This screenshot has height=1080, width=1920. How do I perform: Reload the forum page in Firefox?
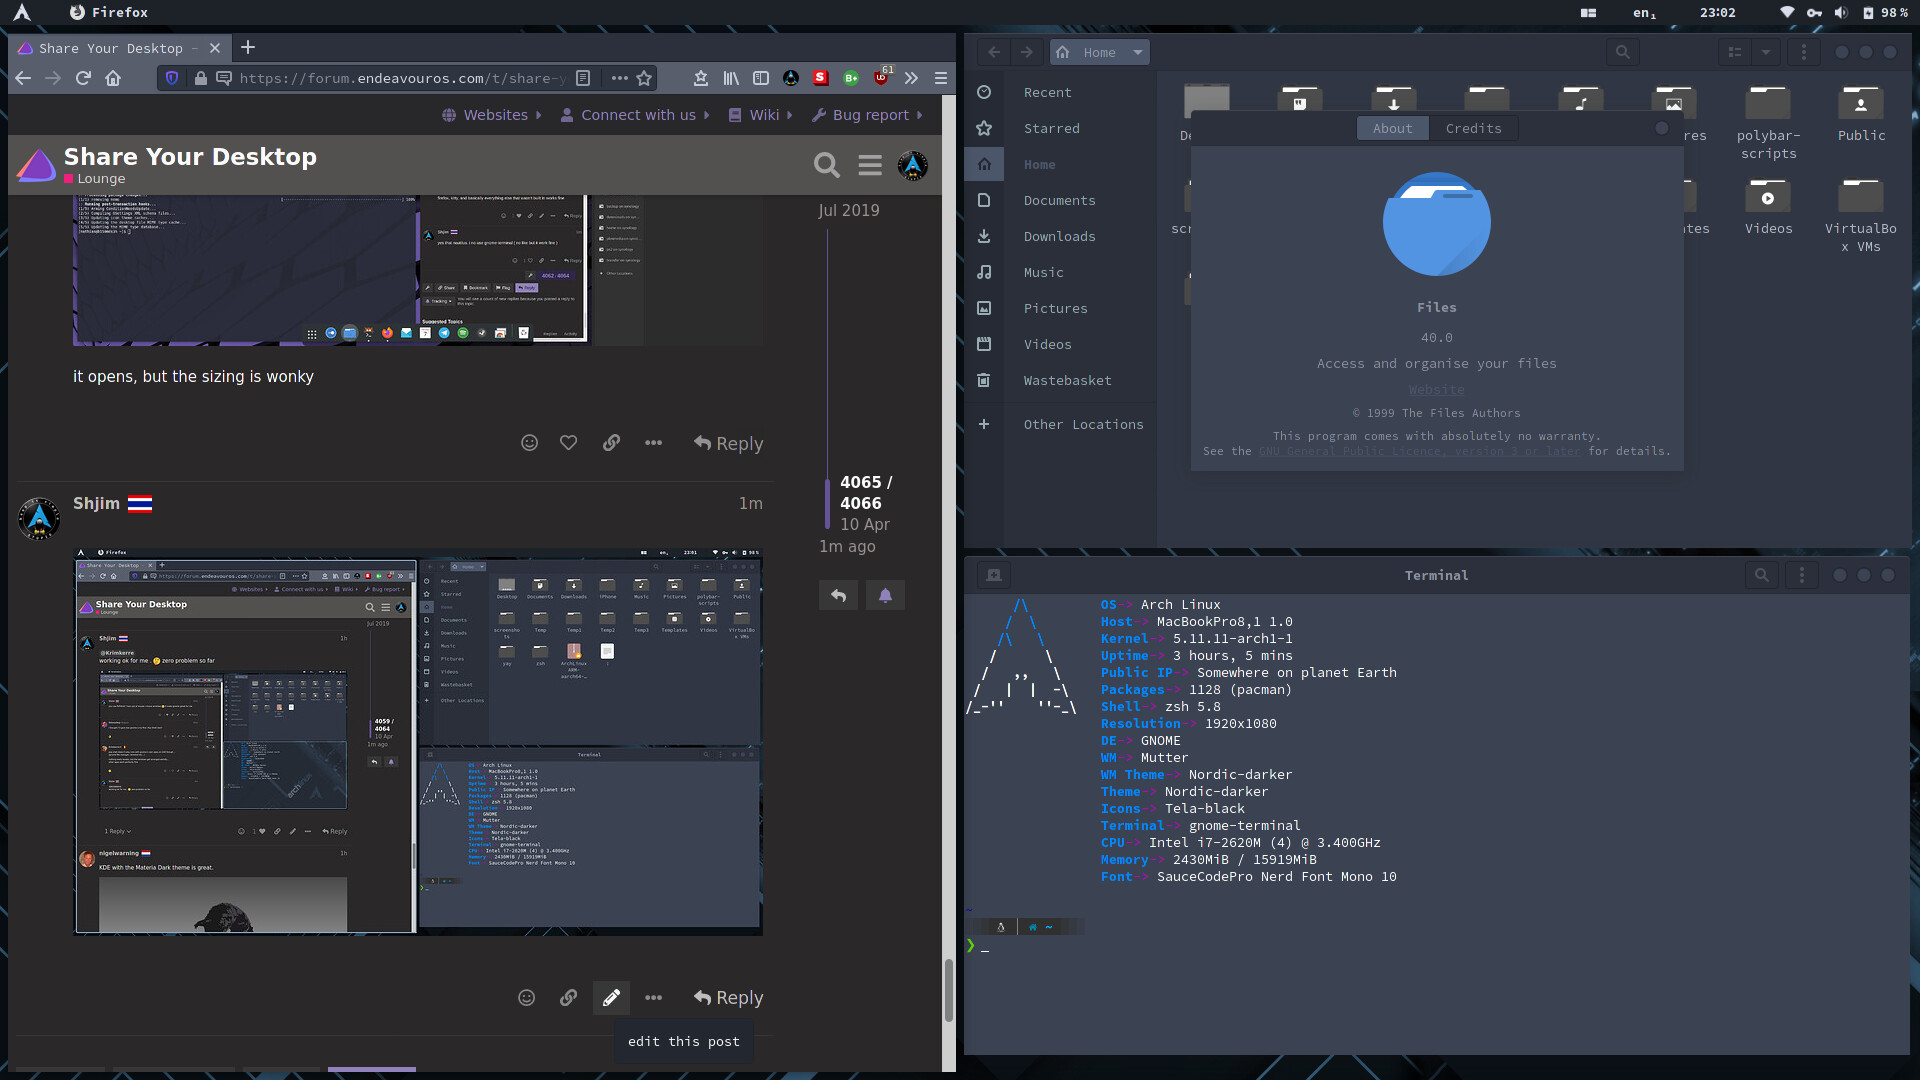(83, 78)
